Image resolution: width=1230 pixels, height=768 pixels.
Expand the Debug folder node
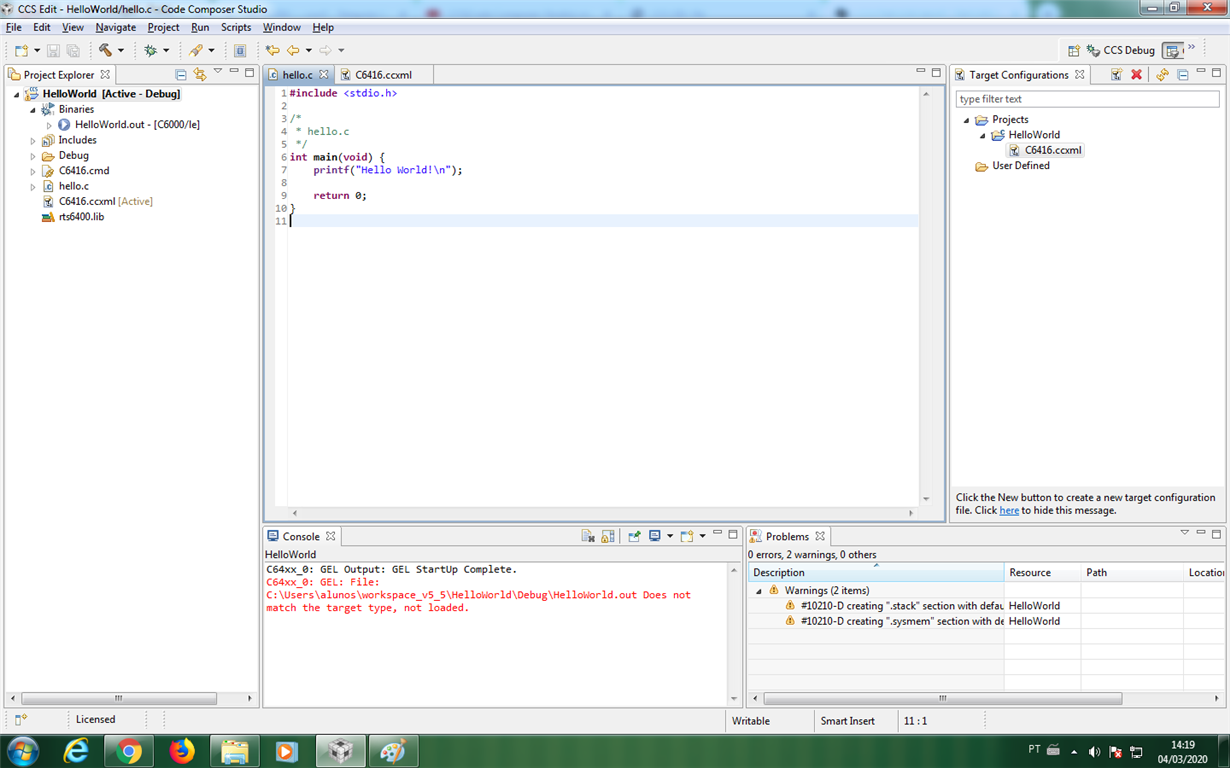33,156
